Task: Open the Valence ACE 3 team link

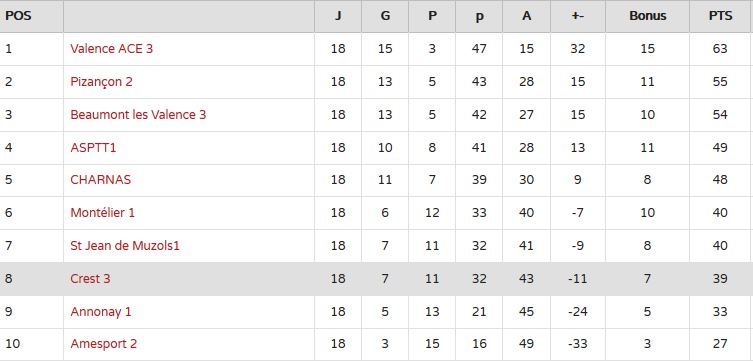Action: pos(111,49)
